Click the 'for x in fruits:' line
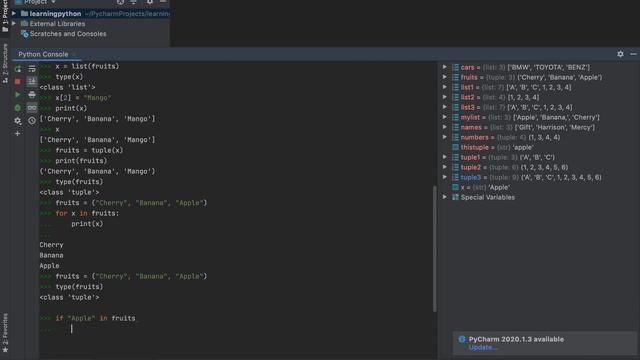The height and width of the screenshot is (360, 640). coord(87,213)
